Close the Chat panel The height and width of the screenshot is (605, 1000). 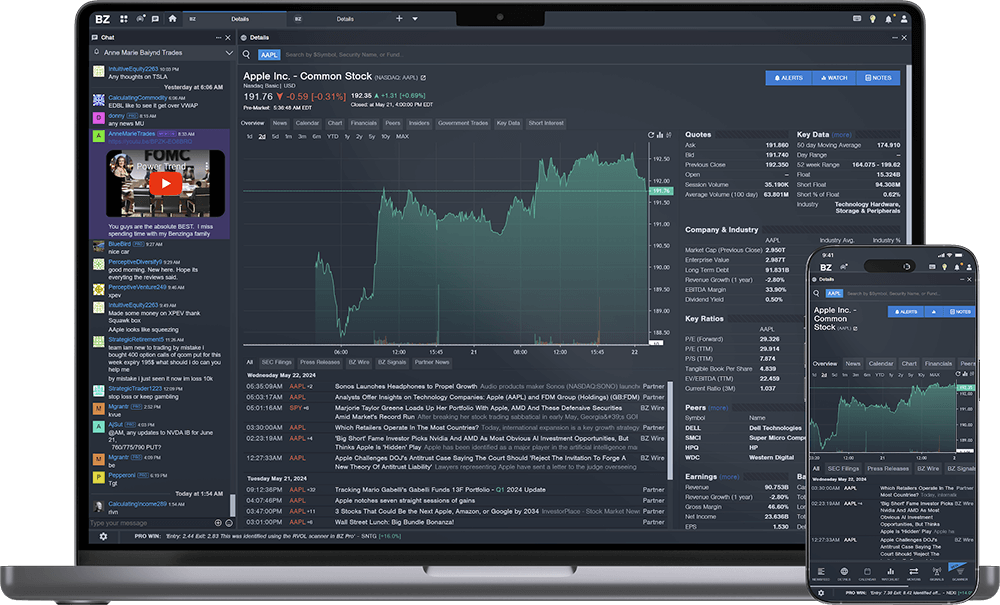coord(228,38)
